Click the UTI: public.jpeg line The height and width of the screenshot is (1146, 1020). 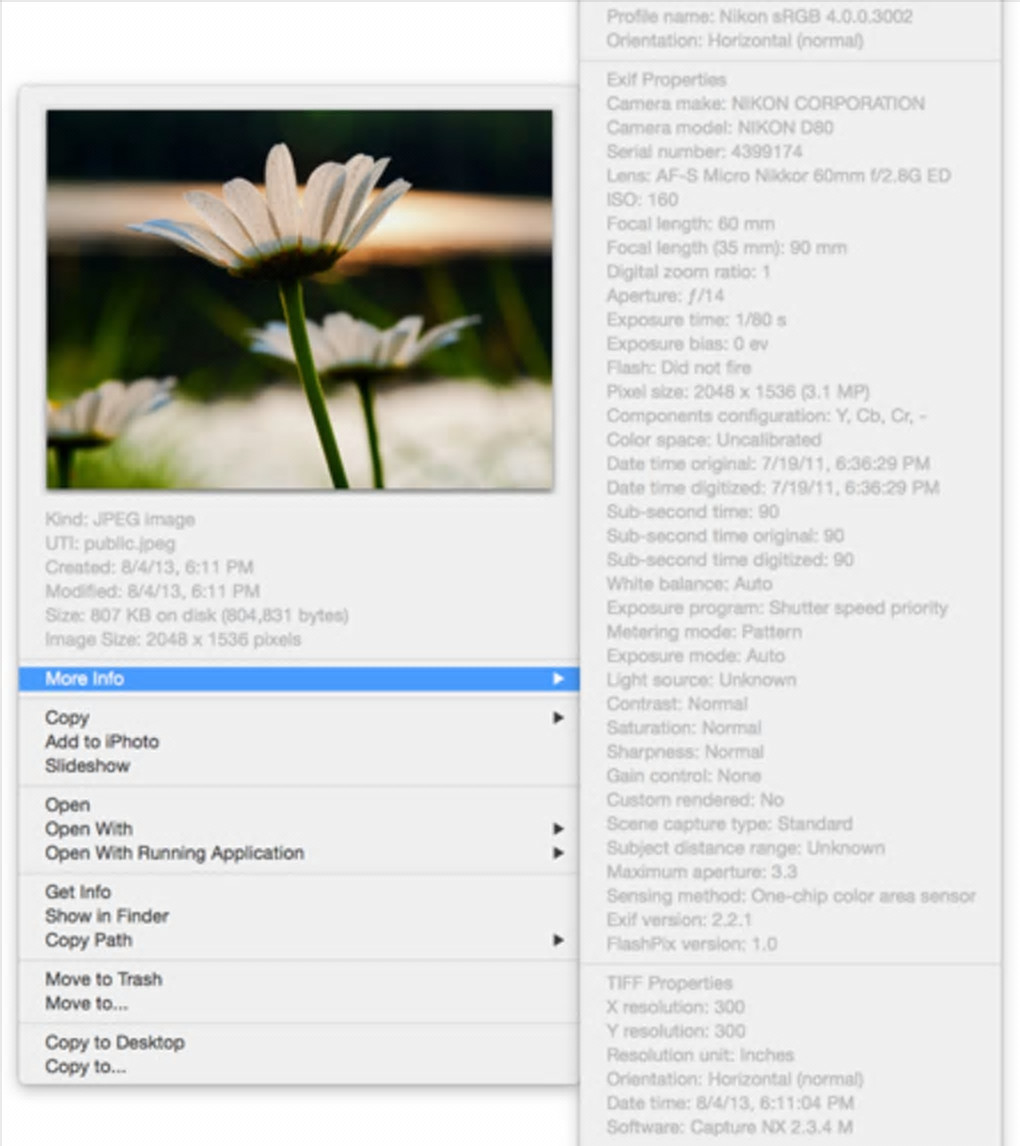110,543
